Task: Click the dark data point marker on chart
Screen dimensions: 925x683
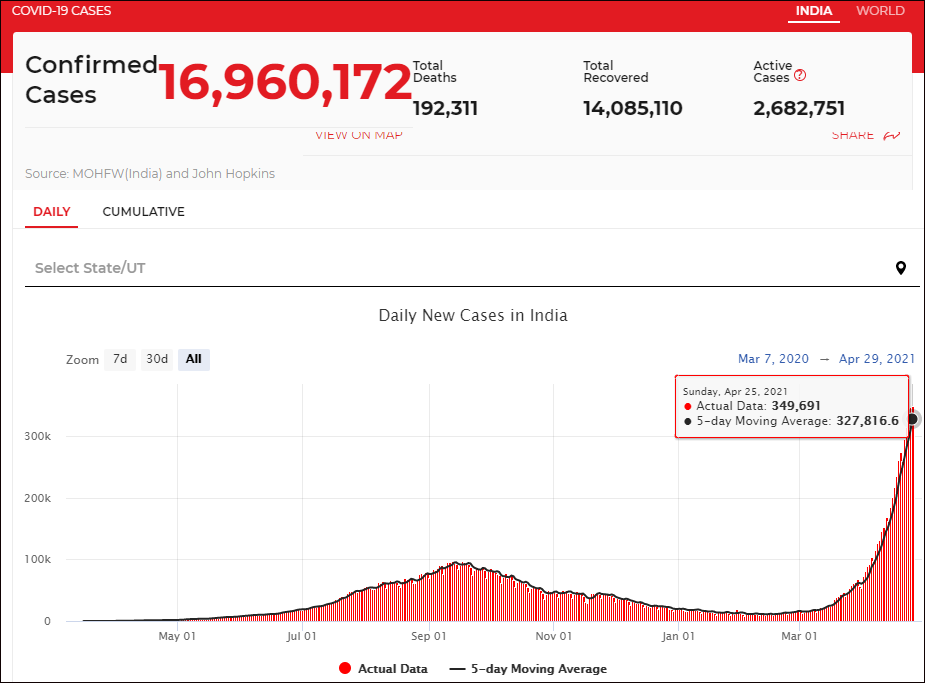Action: 912,419
